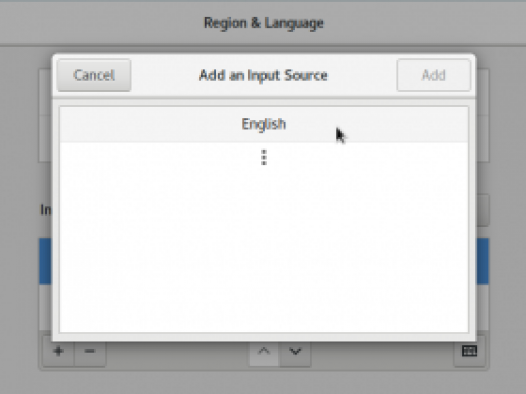Click the Language row visible behind dialog's left edge
This screenshot has width=526, height=394.
click(x=45, y=93)
